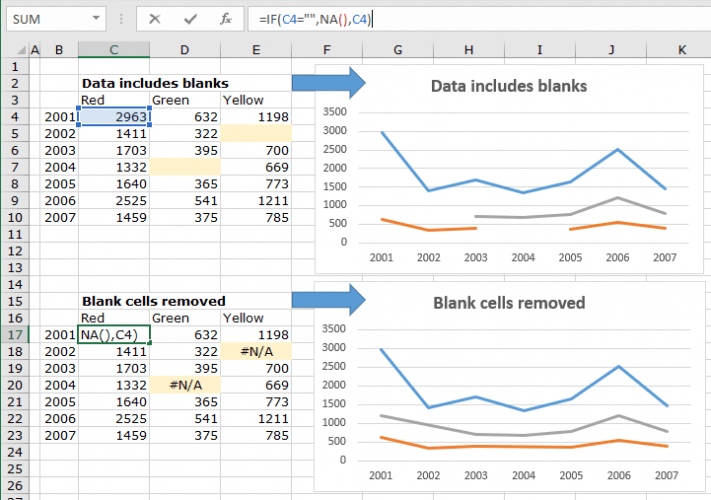Select year 2004 cell in row 7
The image size is (711, 500).
click(x=59, y=167)
